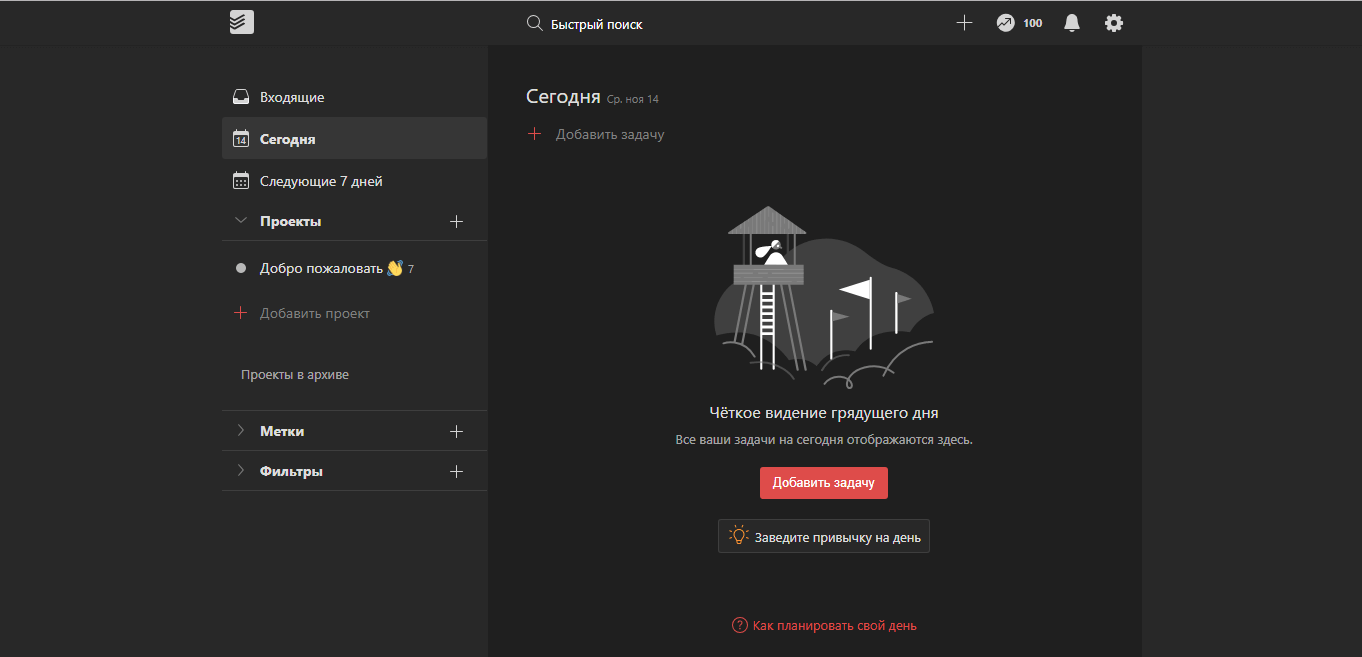Image resolution: width=1362 pixels, height=657 pixels.
Task: Click the grey color dot of Добро пожаловать project
Action: coord(241,269)
